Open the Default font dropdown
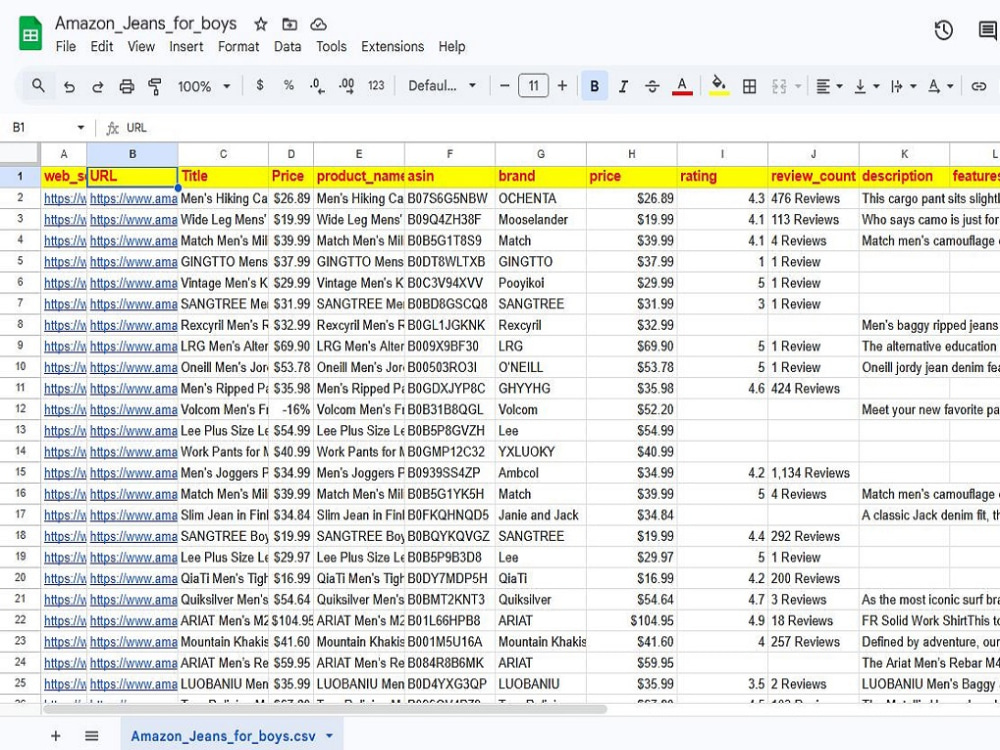 click(442, 85)
